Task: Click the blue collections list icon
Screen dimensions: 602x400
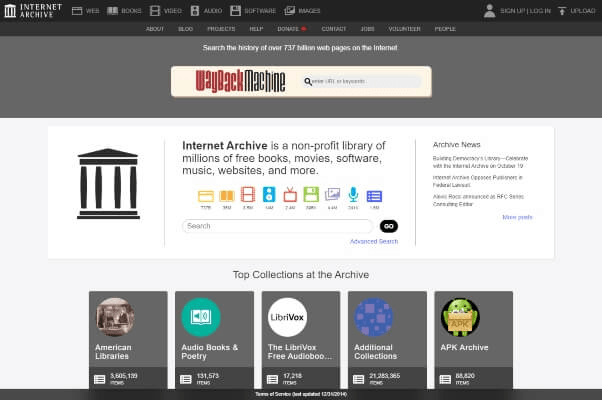Action: coord(374,196)
